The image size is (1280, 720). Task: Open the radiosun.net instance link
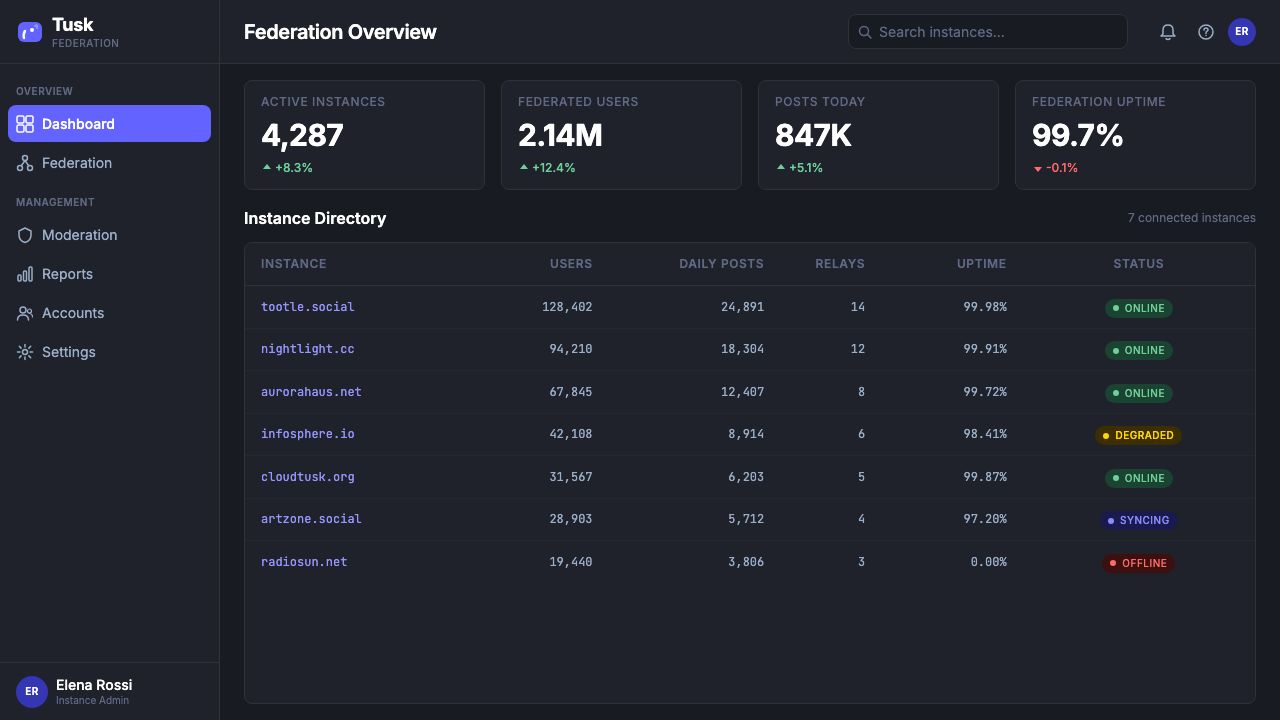point(304,562)
